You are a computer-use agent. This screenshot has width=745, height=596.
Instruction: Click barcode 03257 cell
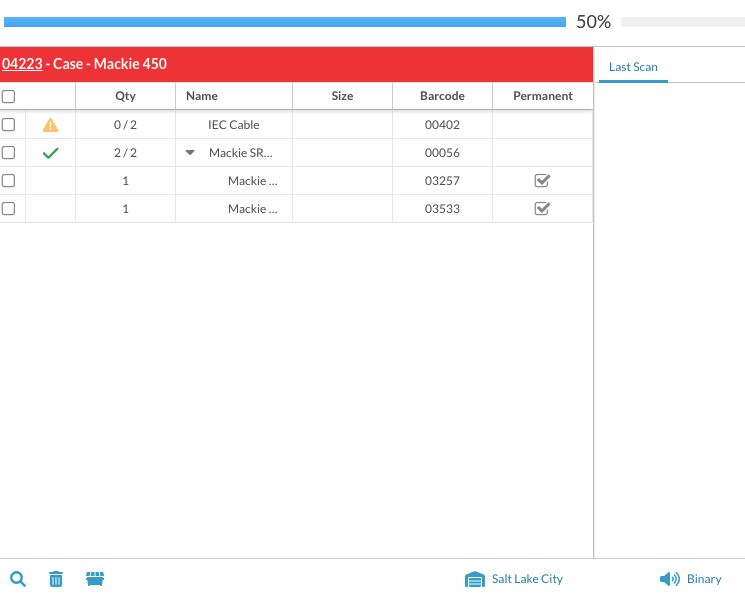[442, 181]
